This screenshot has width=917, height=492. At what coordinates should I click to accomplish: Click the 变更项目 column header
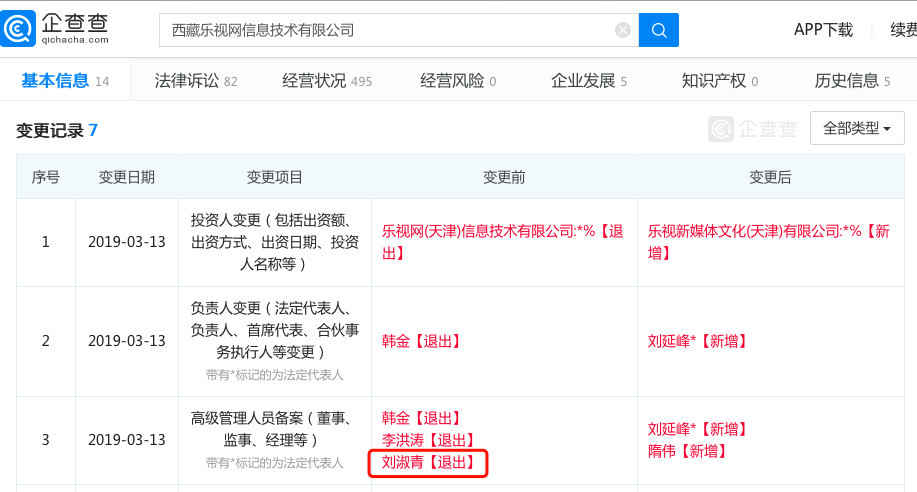point(275,177)
